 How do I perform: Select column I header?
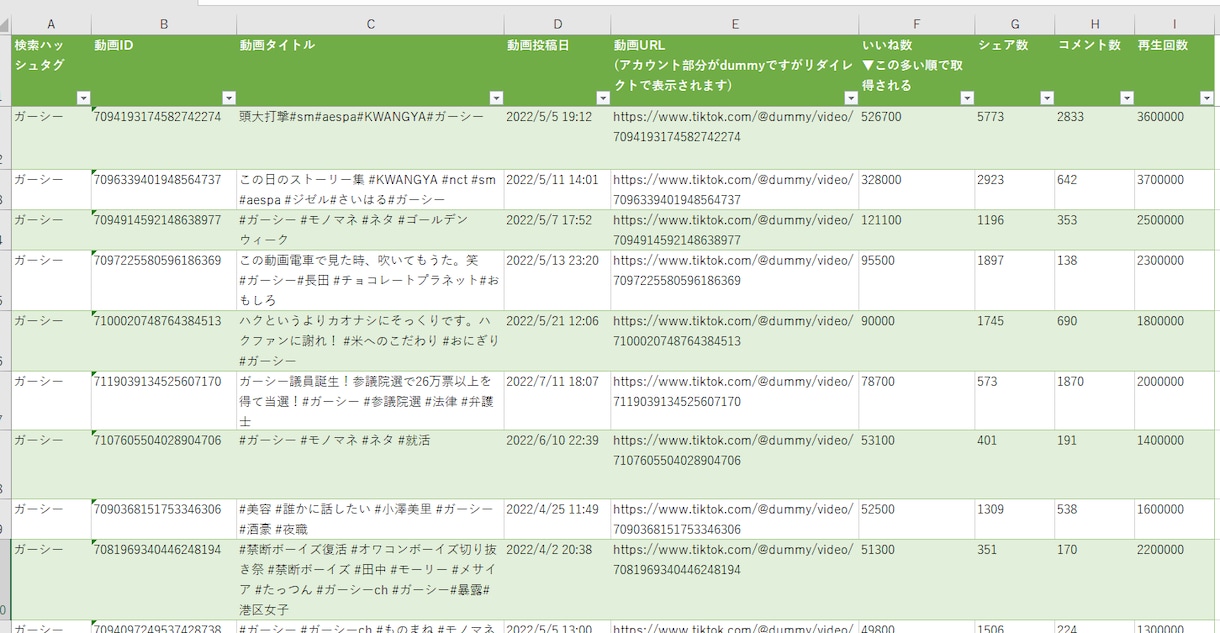(1175, 24)
